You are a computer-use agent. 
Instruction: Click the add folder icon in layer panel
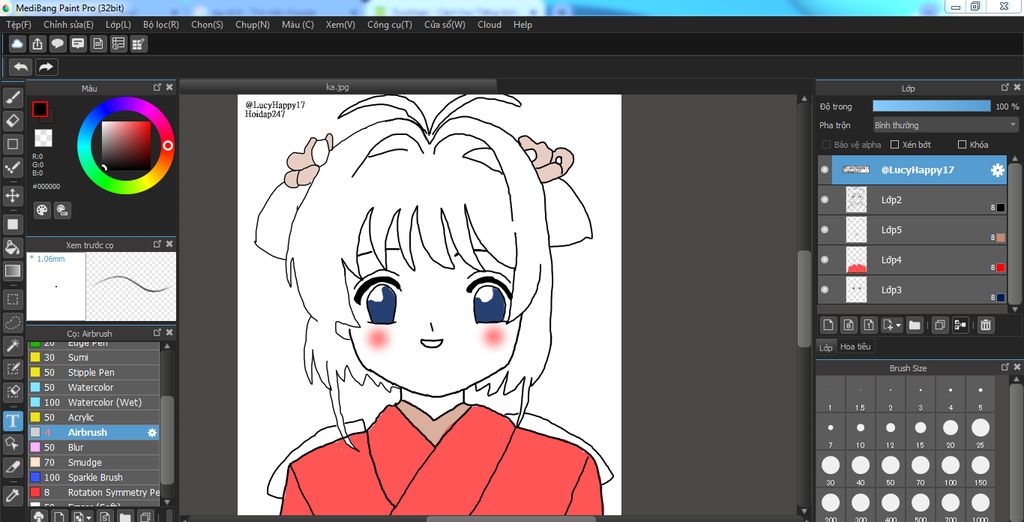914,325
